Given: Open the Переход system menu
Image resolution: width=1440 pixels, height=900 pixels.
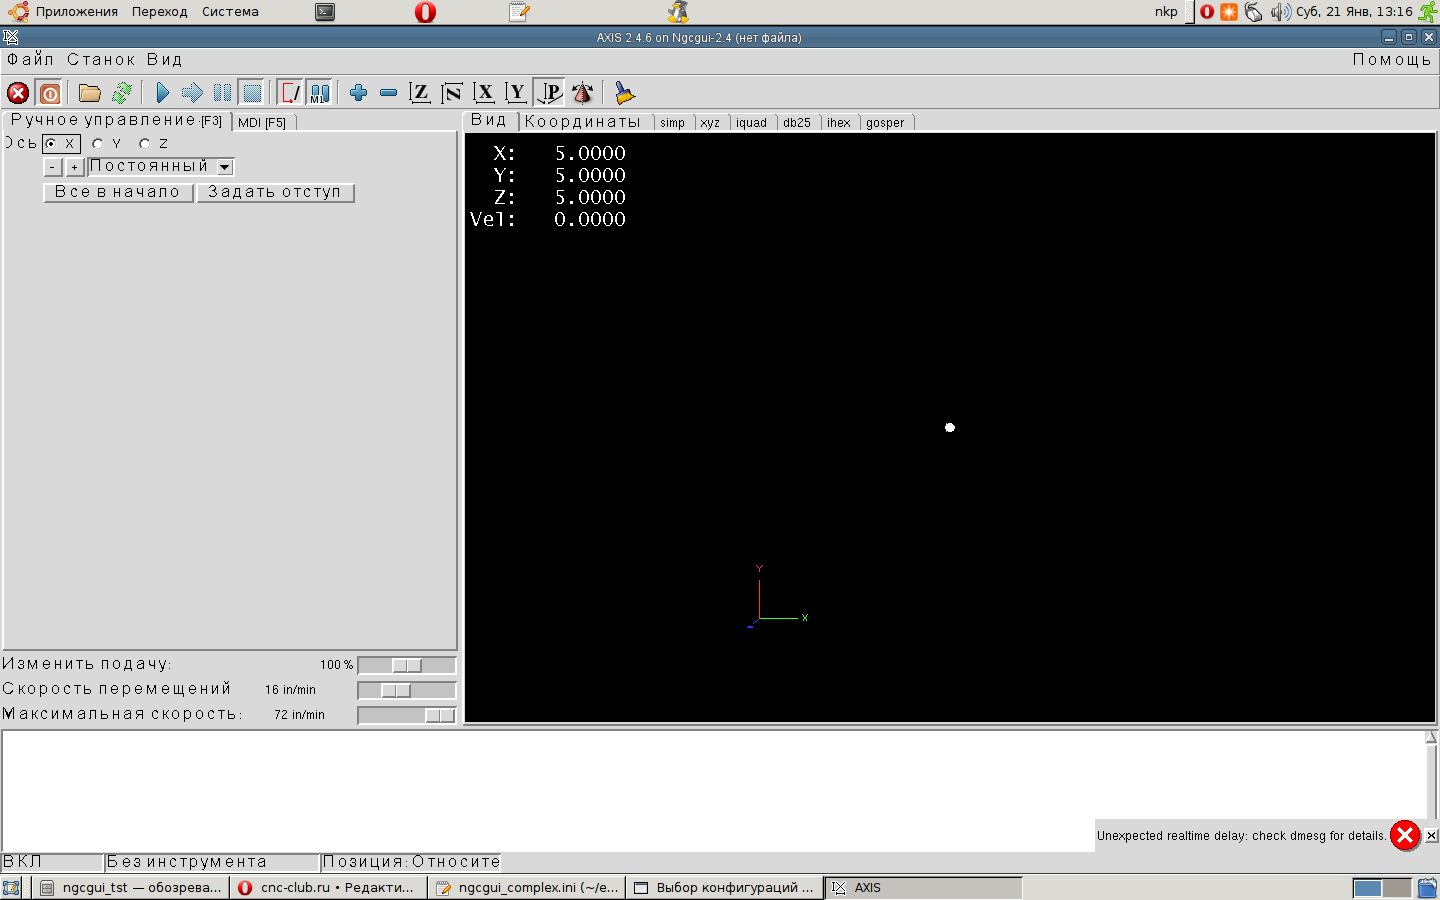Looking at the screenshot, I should click(160, 12).
